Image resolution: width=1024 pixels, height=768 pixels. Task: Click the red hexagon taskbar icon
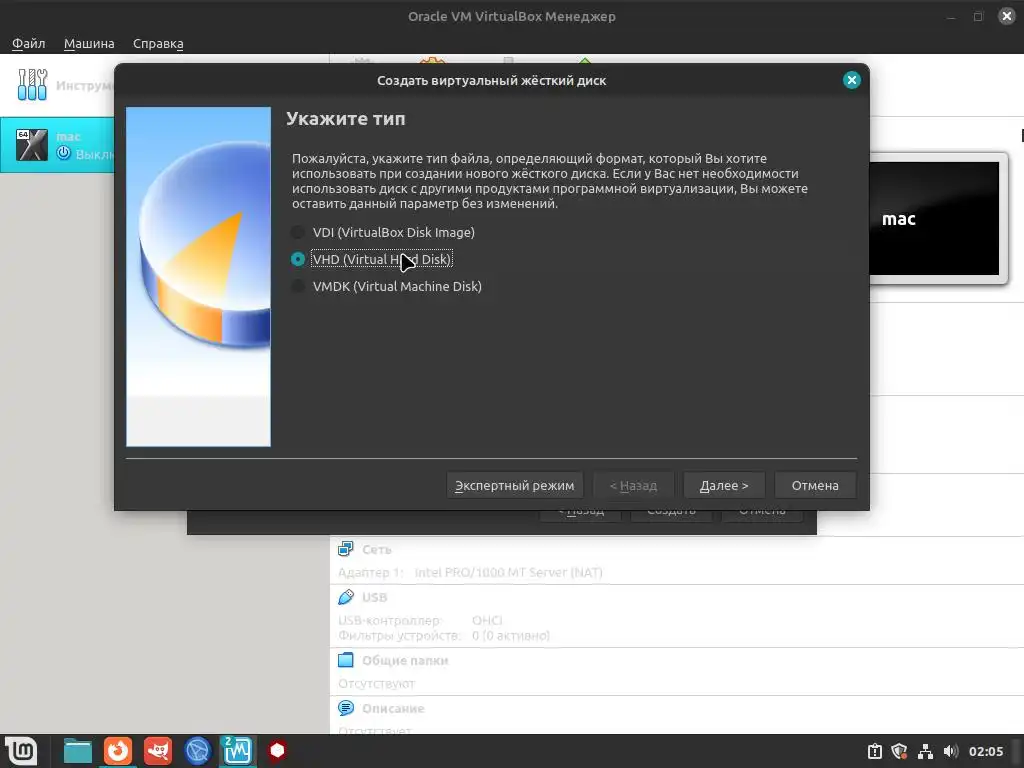(x=278, y=751)
